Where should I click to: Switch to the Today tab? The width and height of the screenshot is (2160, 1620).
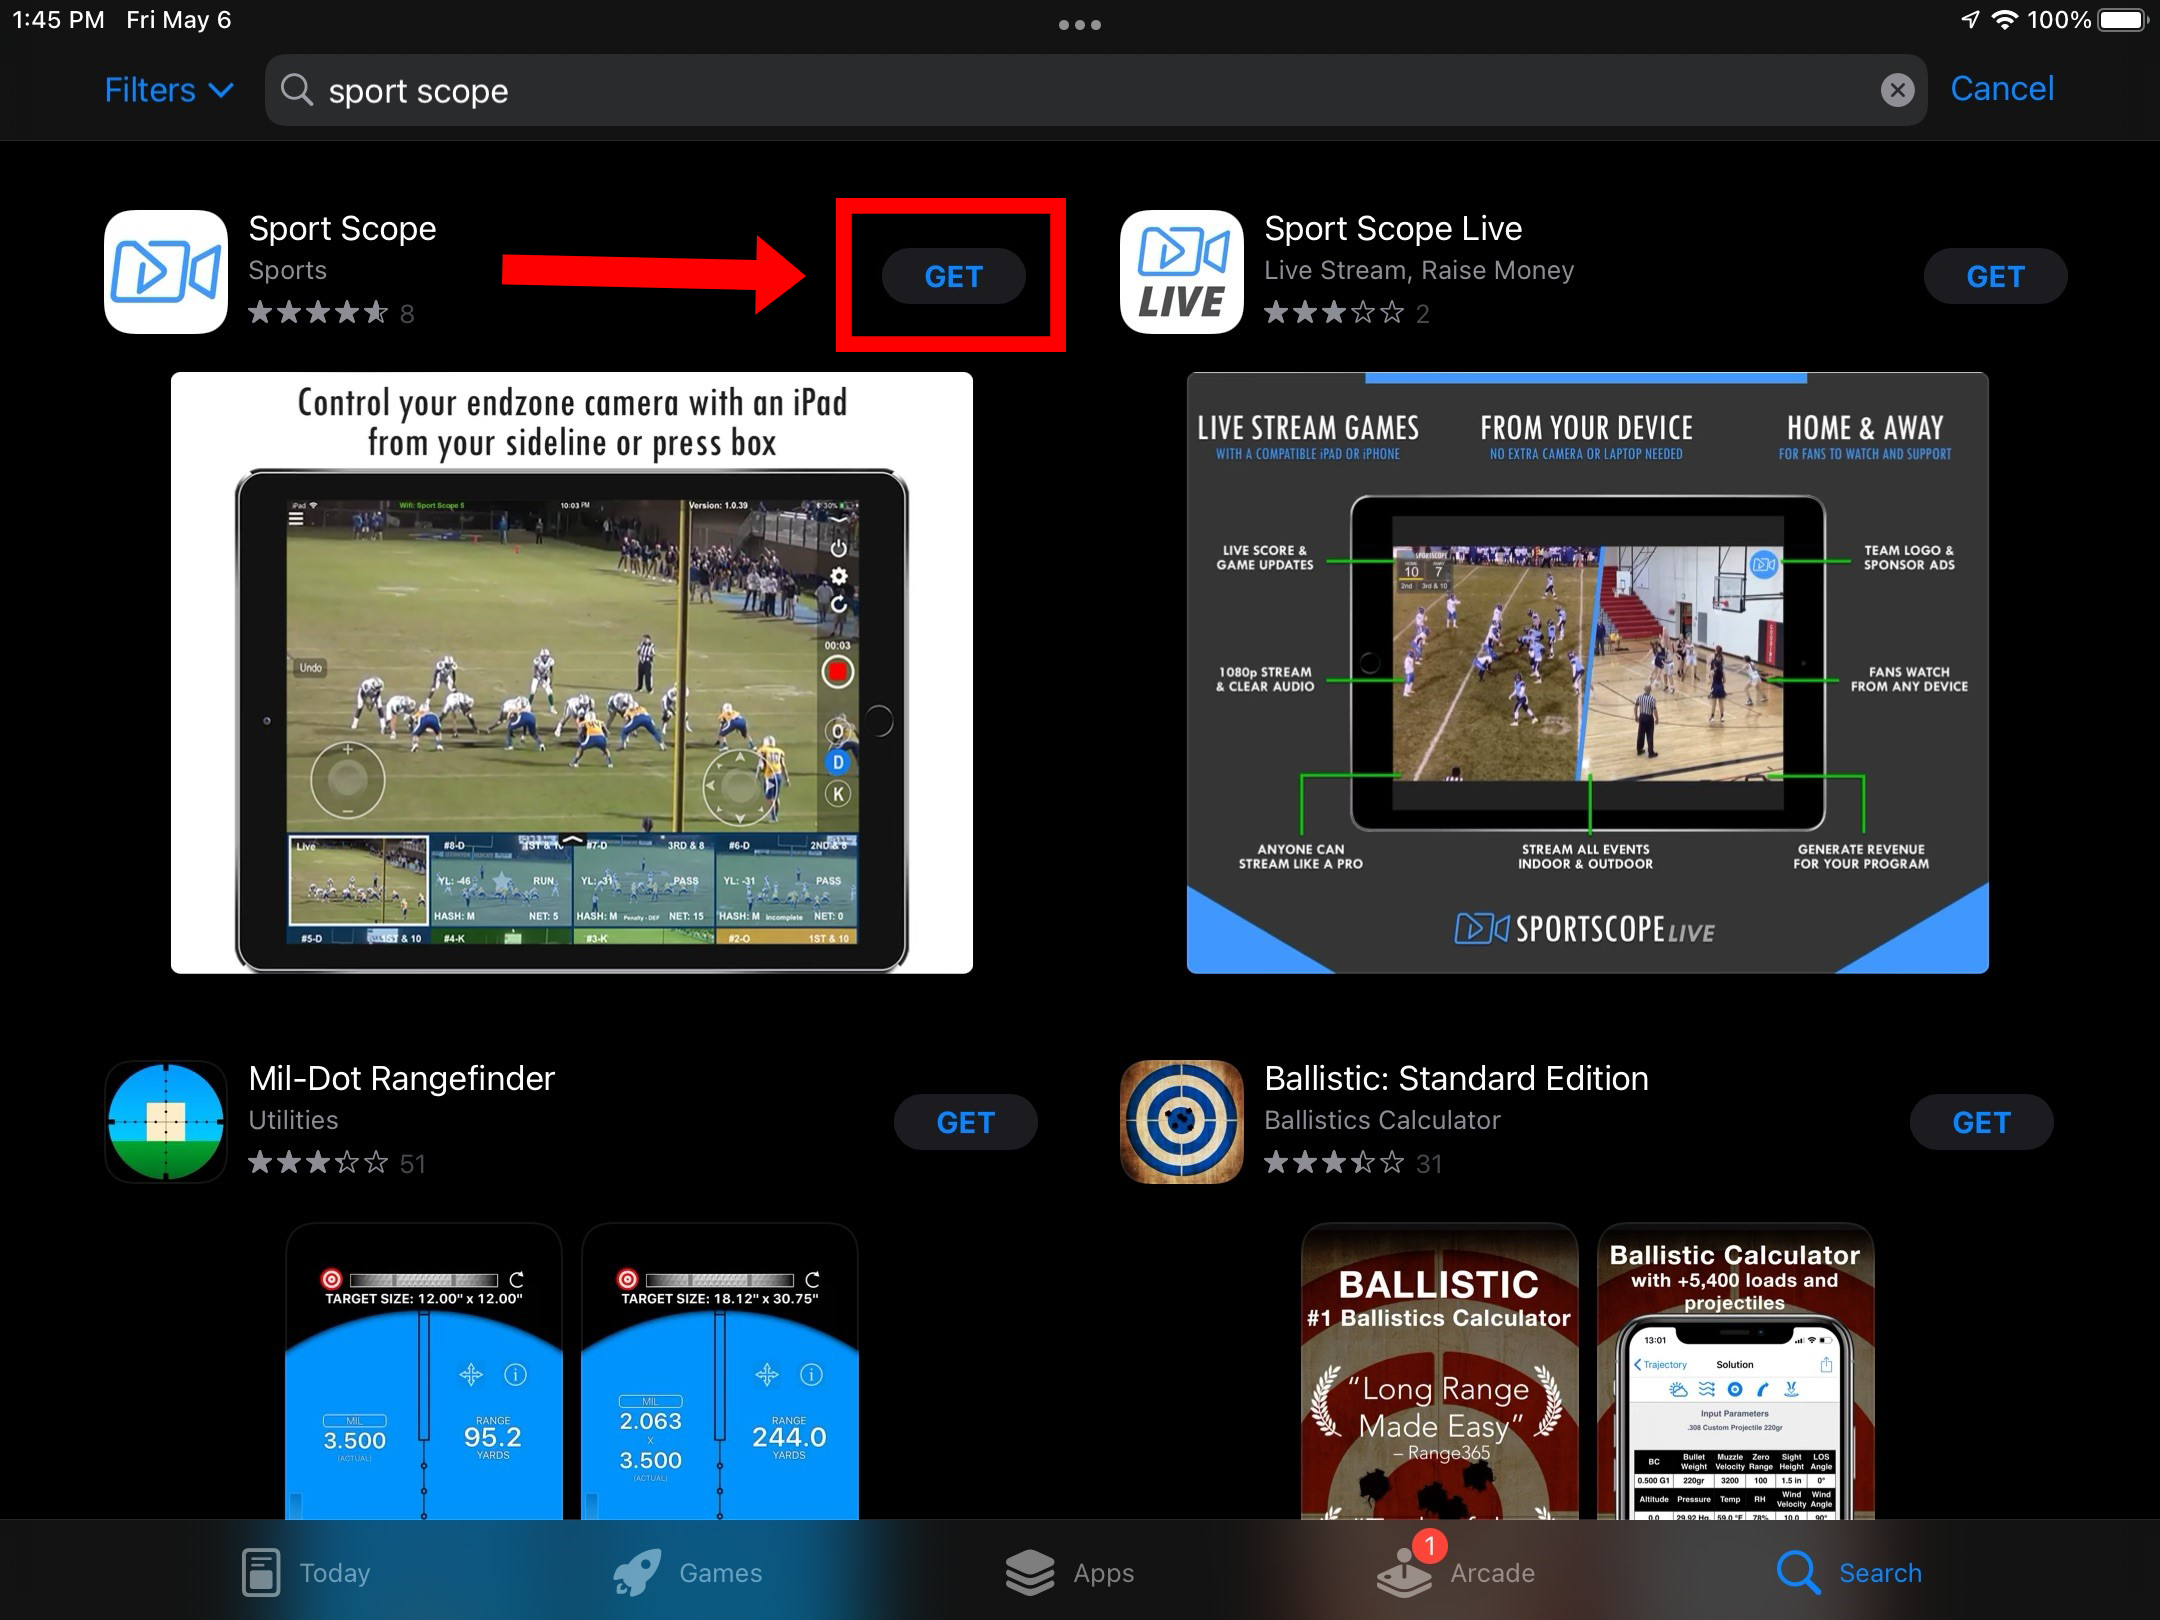point(305,1572)
